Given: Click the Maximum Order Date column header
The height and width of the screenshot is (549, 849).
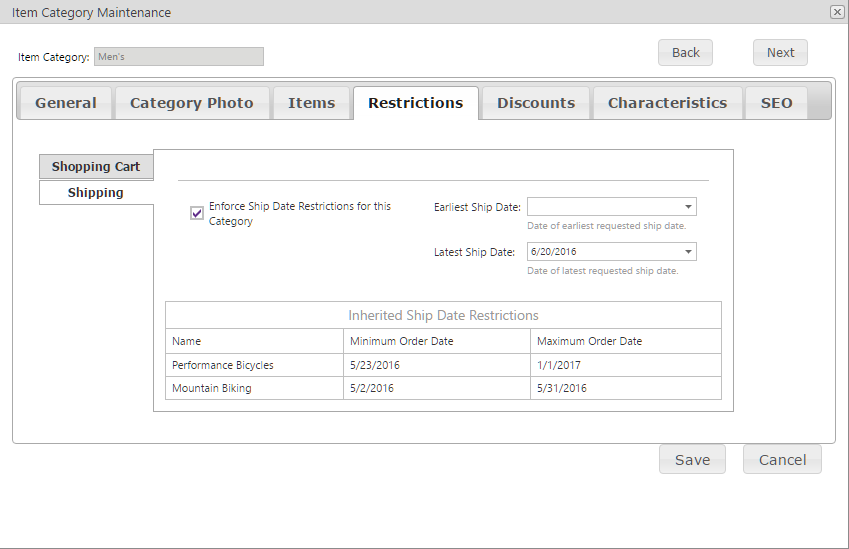Looking at the screenshot, I should pos(626,341).
